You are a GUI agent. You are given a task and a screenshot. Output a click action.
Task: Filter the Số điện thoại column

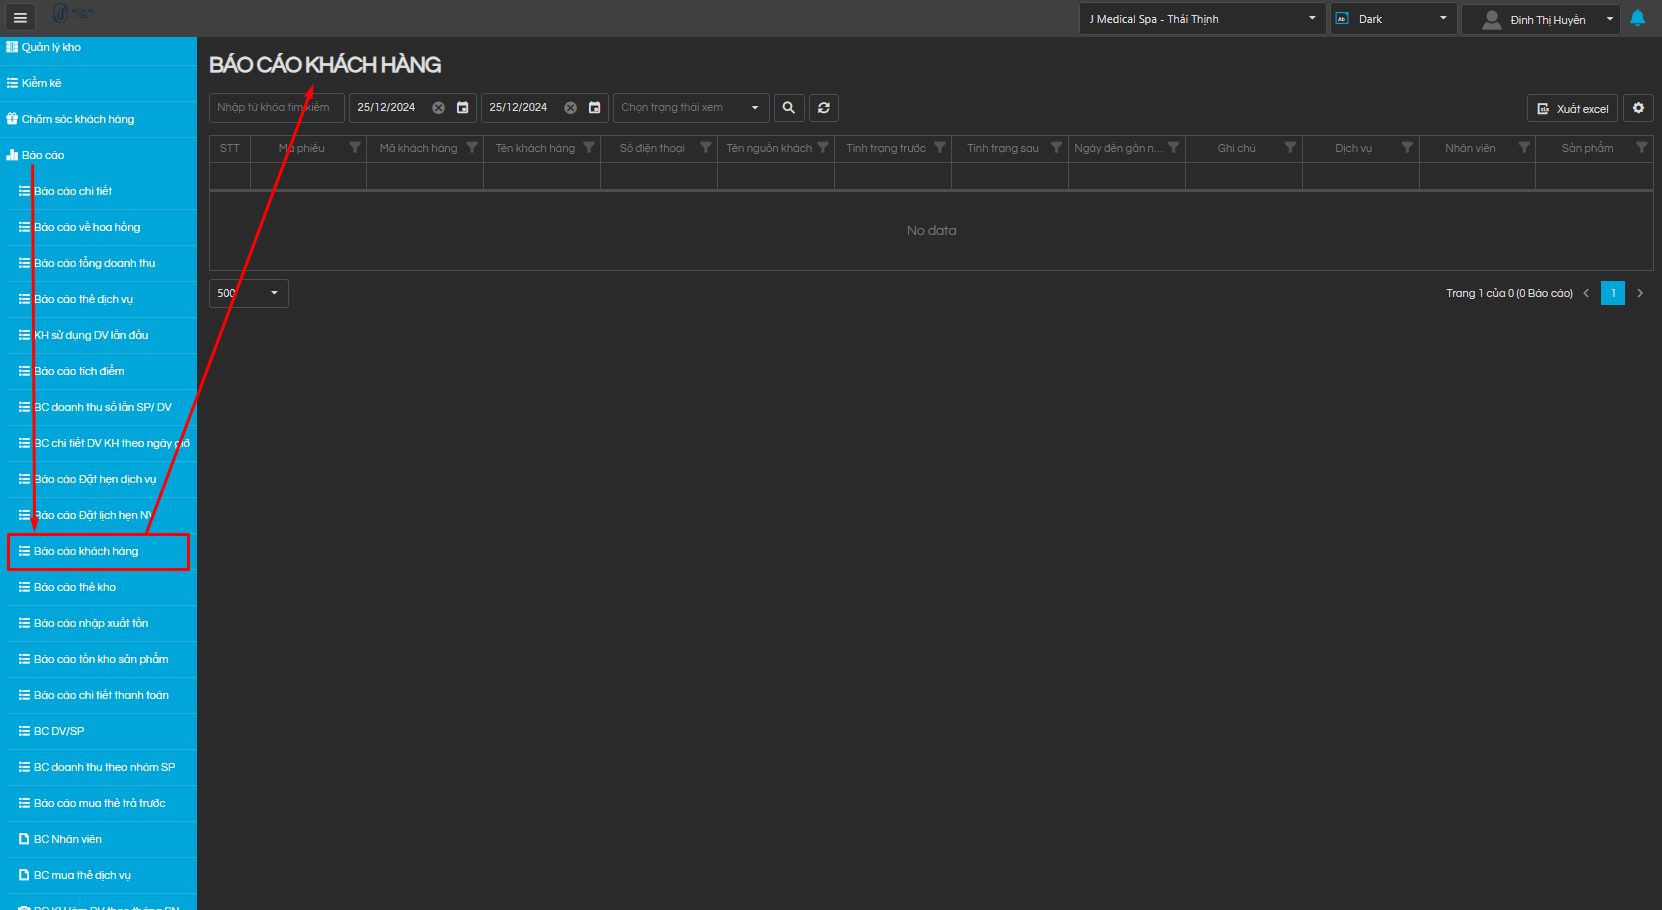(706, 148)
